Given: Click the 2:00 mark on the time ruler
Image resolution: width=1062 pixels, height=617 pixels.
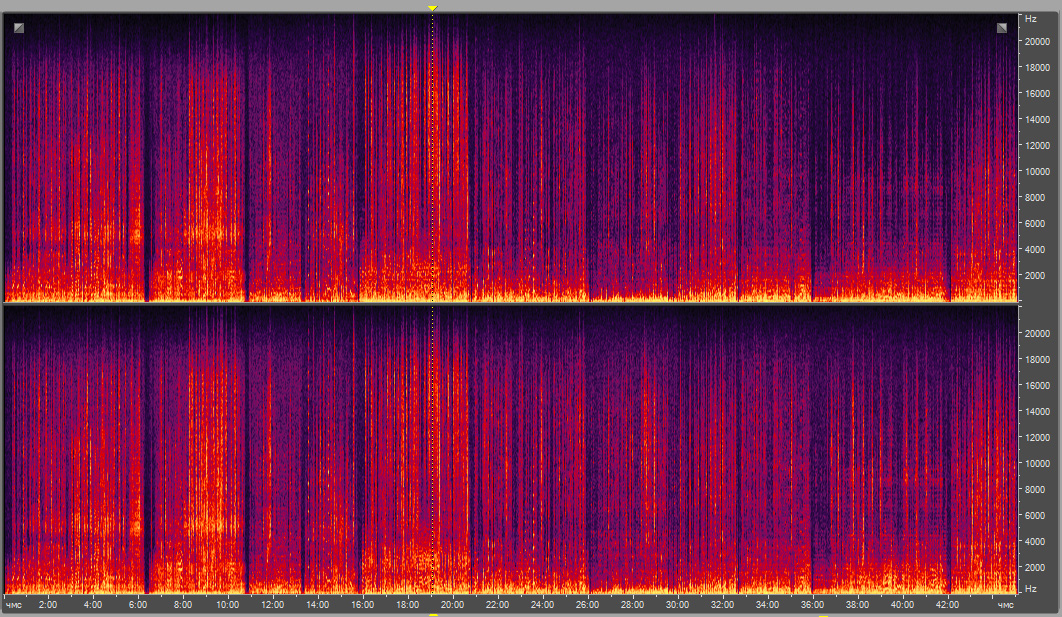Looking at the screenshot, I should pyautogui.click(x=47, y=605).
